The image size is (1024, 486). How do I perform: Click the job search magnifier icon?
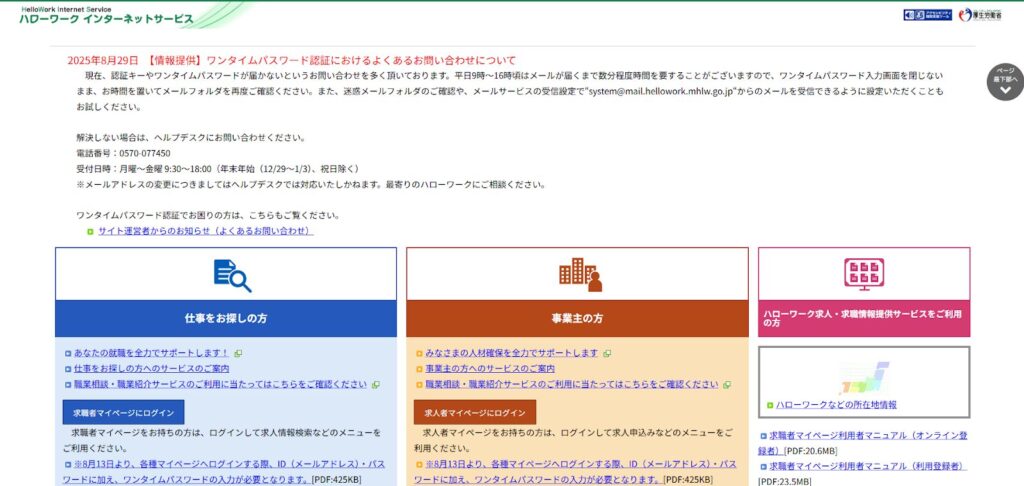tap(232, 274)
